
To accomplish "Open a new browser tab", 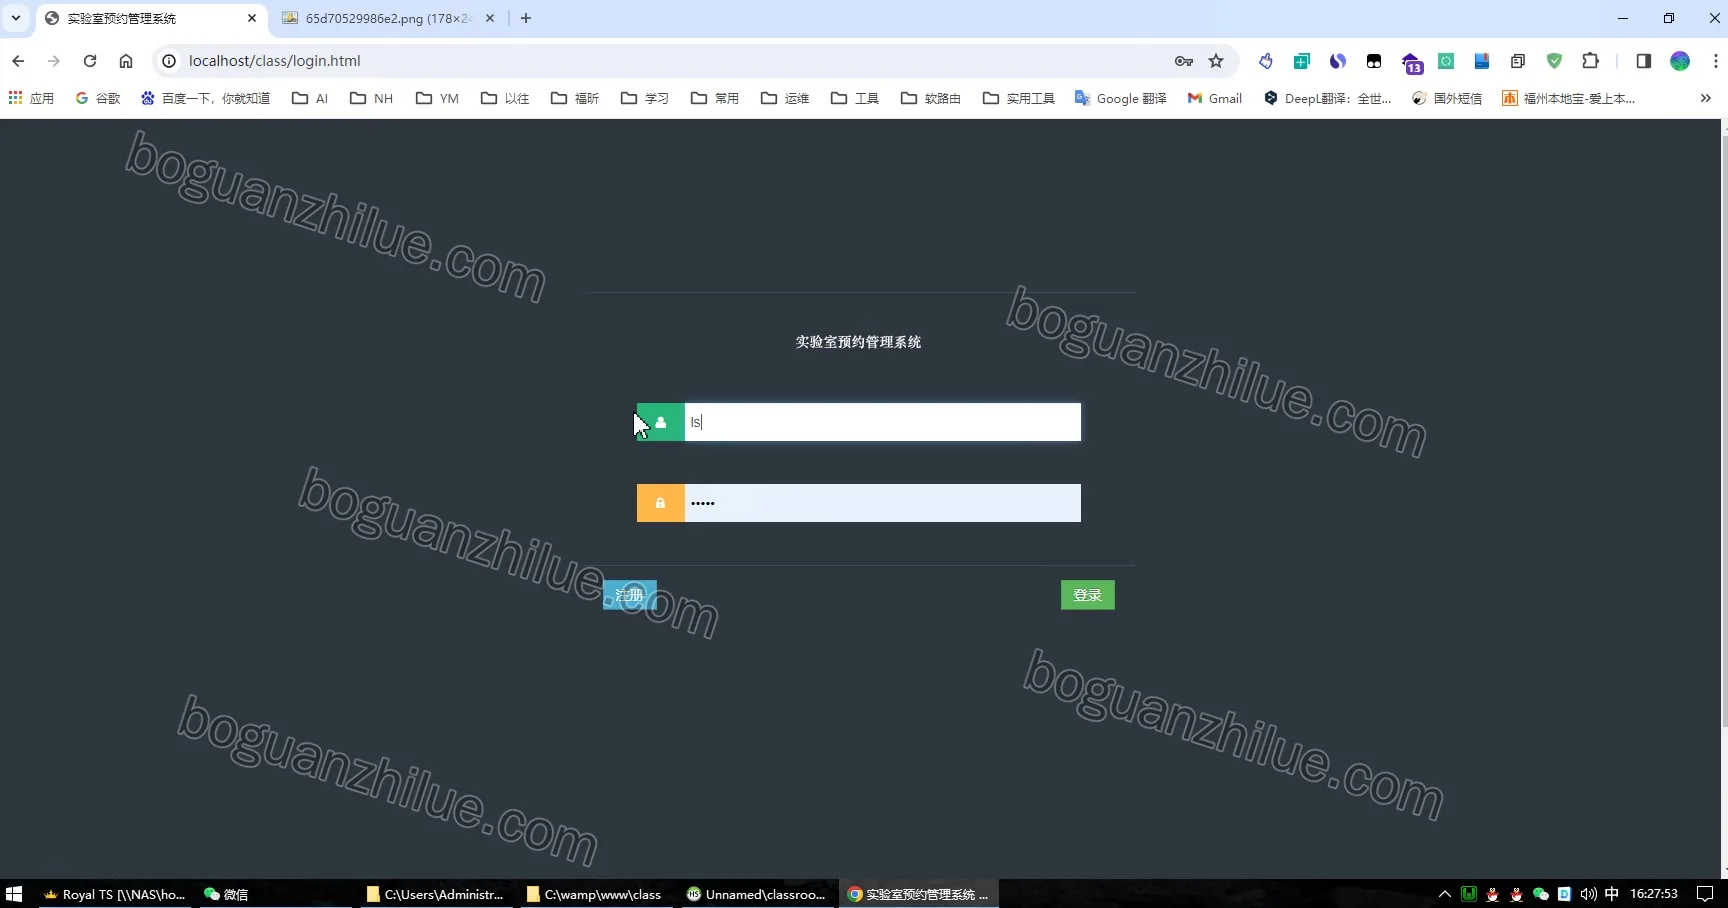I will click(x=526, y=18).
